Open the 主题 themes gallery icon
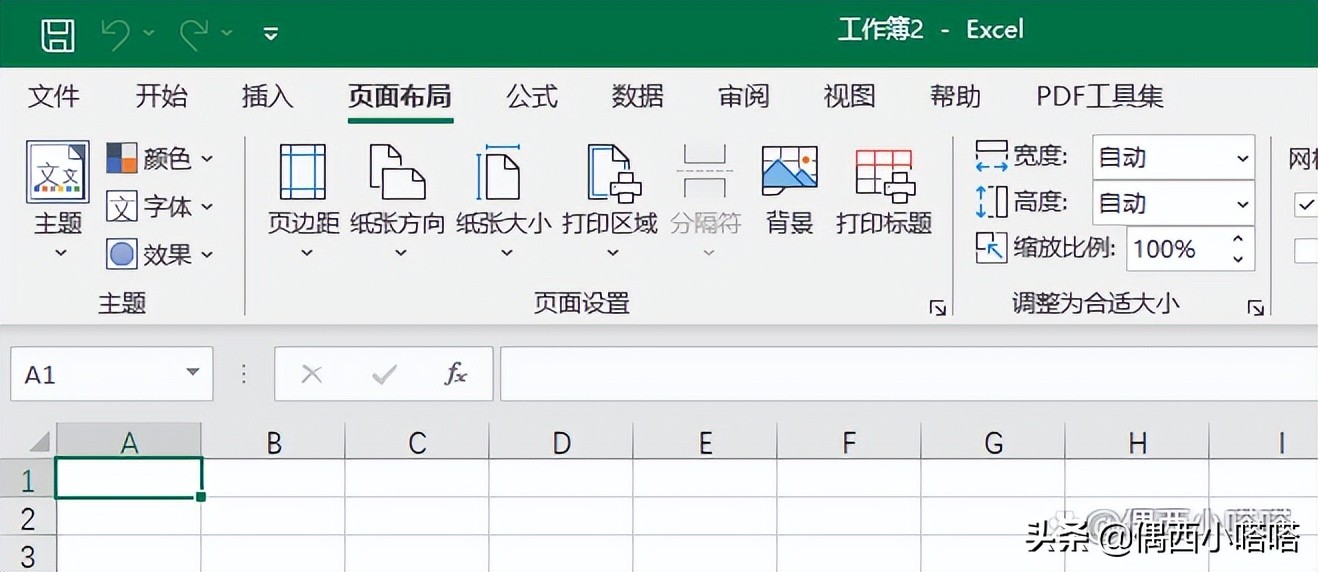 [x=57, y=172]
